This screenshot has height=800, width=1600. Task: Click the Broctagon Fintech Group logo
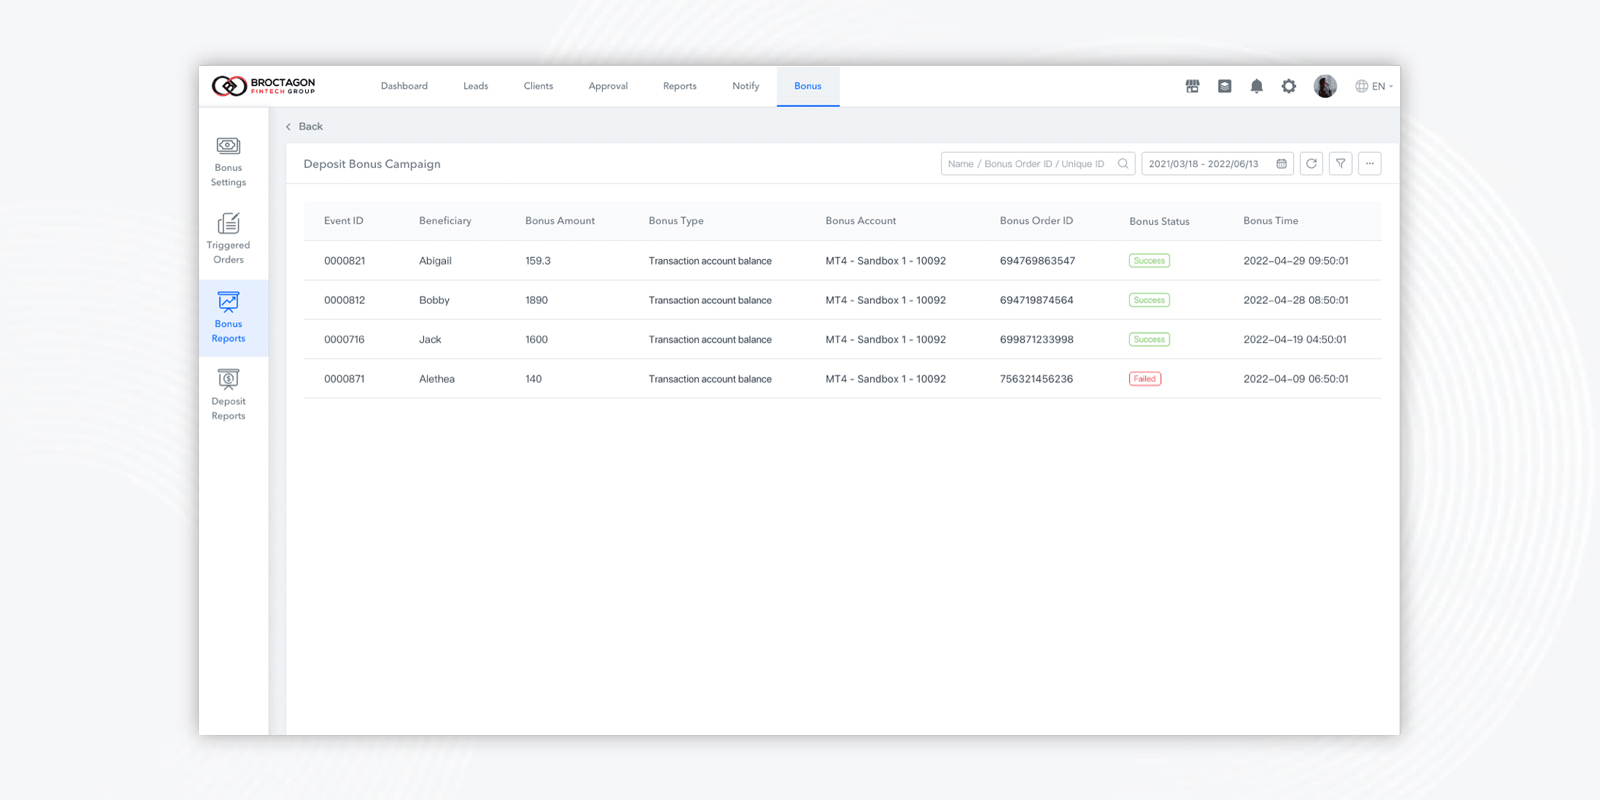coord(263,86)
